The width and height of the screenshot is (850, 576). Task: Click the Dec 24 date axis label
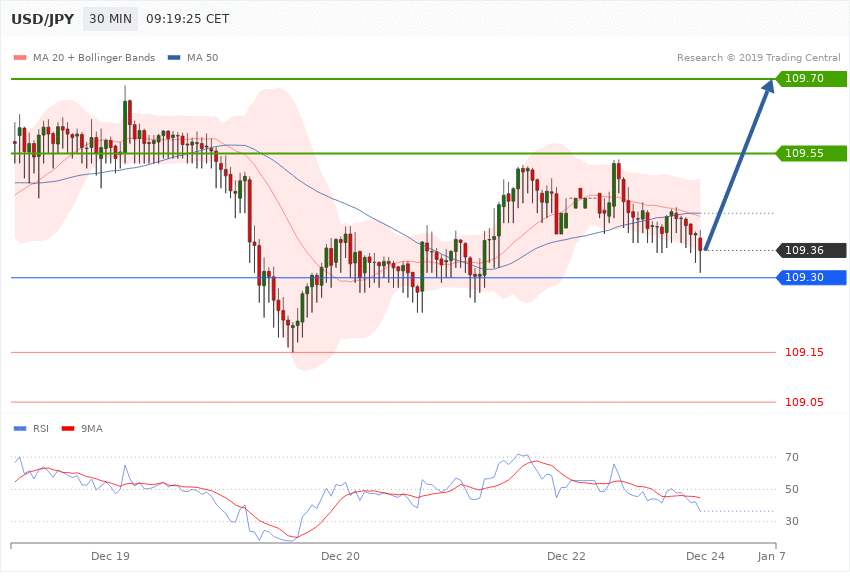pyautogui.click(x=705, y=556)
